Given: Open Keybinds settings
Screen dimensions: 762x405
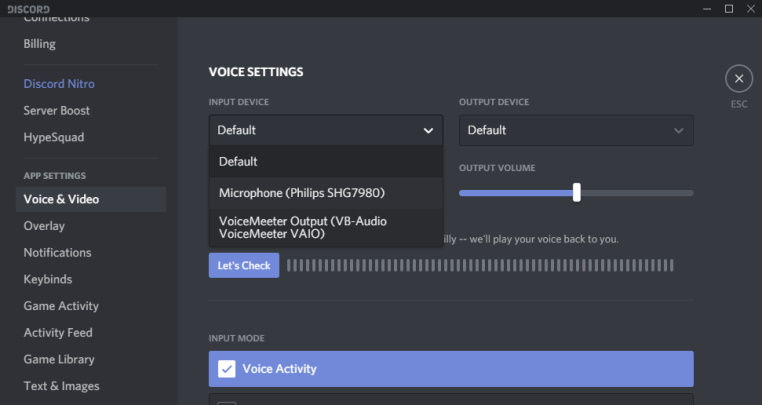Looking at the screenshot, I should pyautogui.click(x=48, y=280).
